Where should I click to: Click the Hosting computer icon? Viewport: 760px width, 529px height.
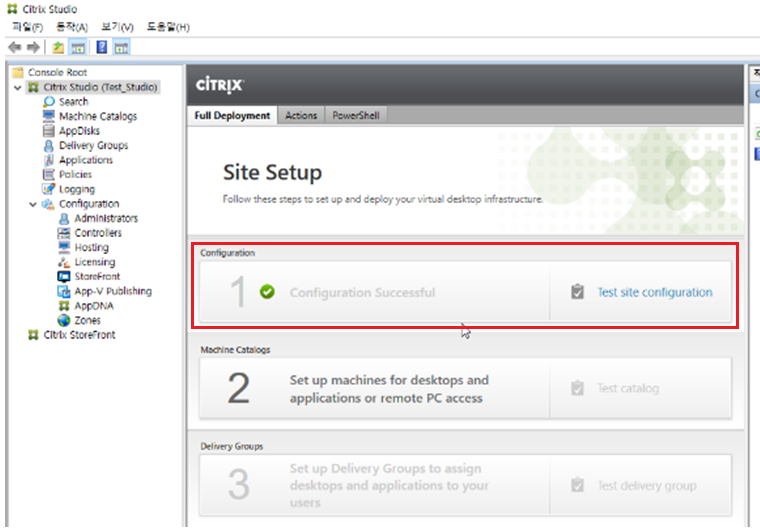click(64, 248)
